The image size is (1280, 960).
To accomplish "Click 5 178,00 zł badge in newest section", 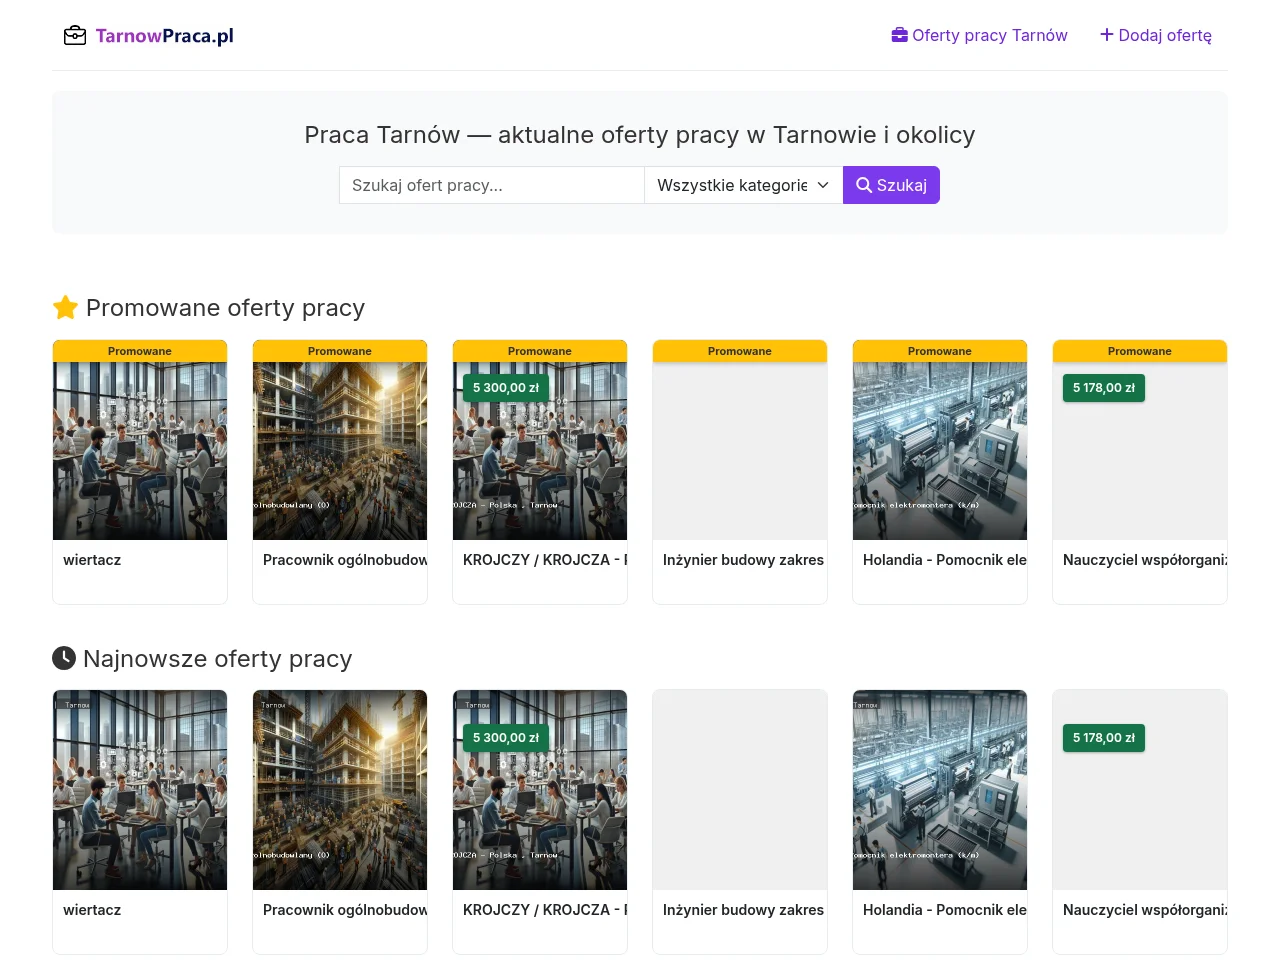I will pyautogui.click(x=1104, y=738).
